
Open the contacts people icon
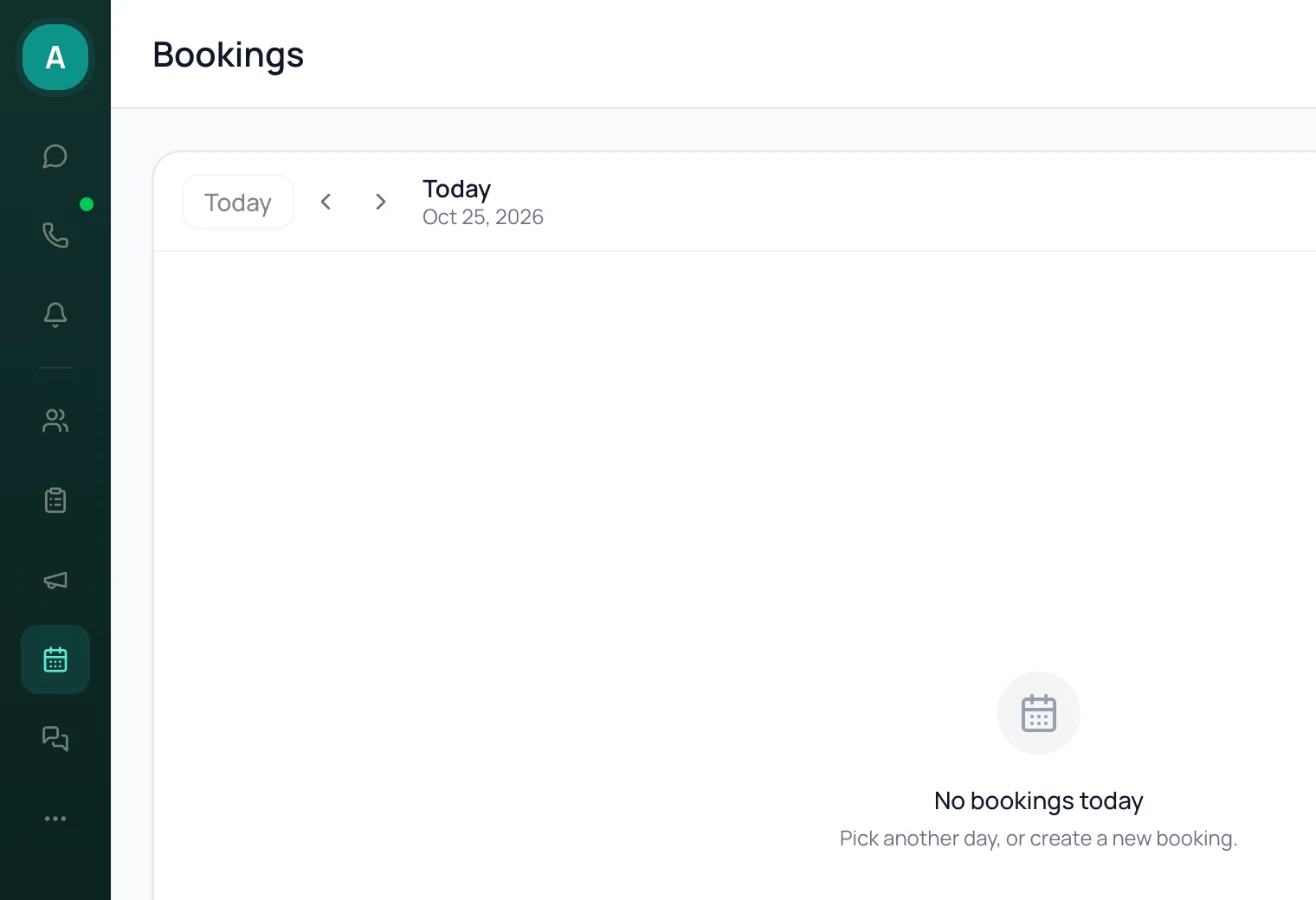[55, 421]
